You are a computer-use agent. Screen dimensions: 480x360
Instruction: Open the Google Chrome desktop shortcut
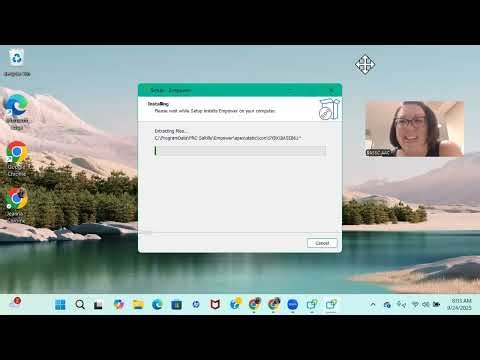point(16,159)
